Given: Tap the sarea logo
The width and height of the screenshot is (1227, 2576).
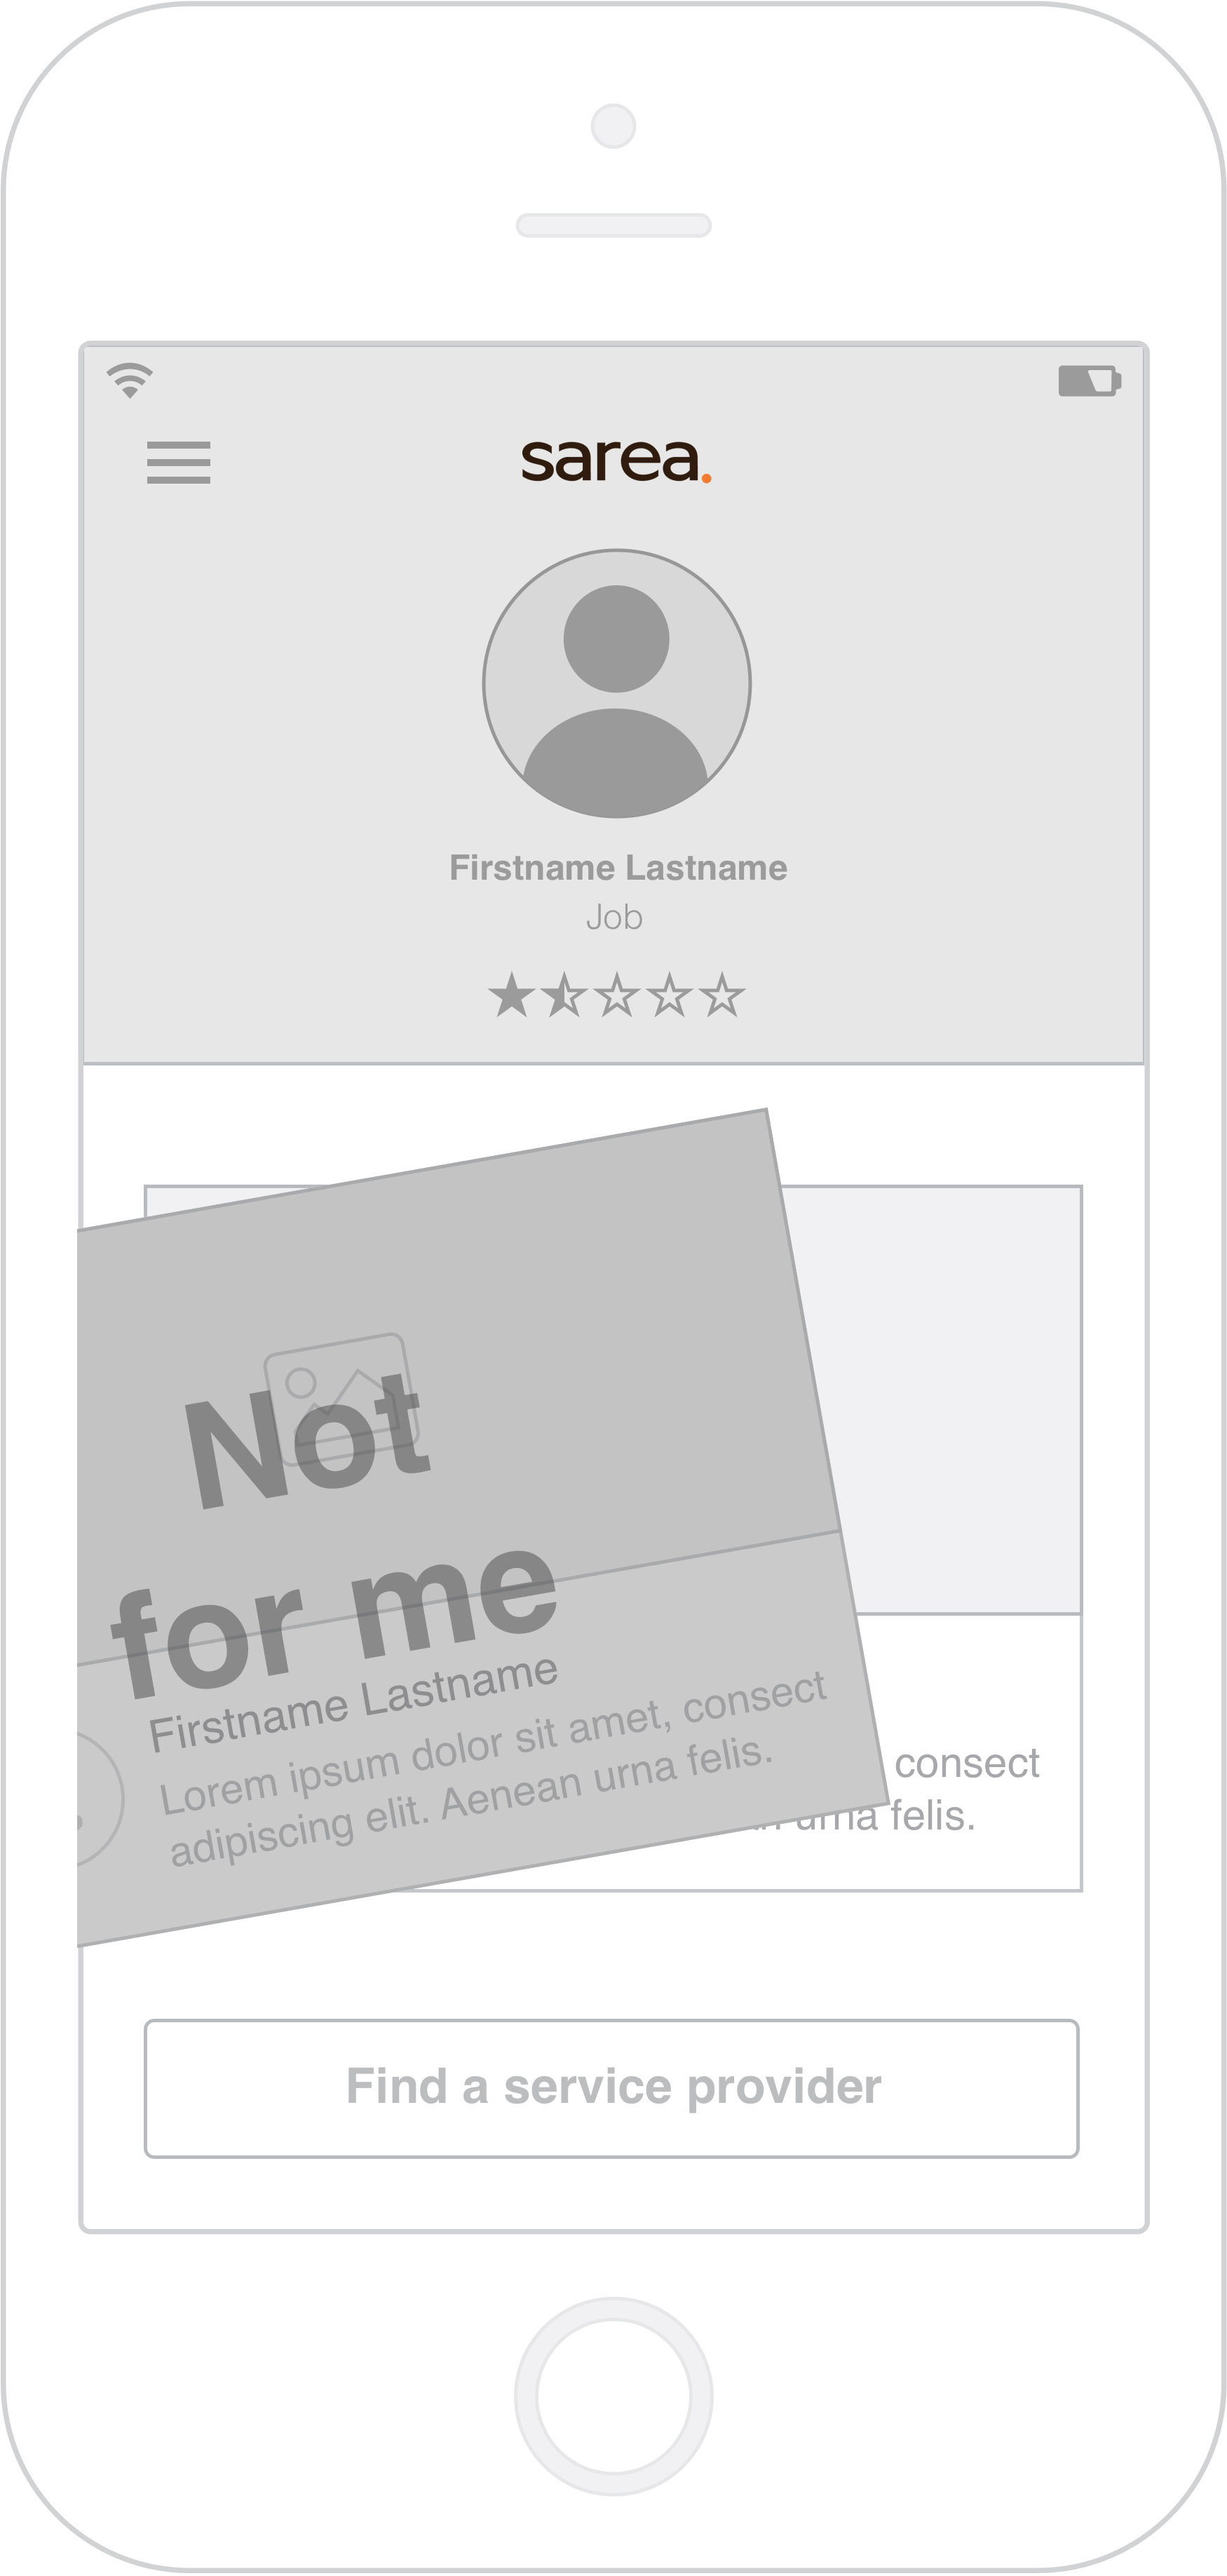Looking at the screenshot, I should pyautogui.click(x=616, y=461).
